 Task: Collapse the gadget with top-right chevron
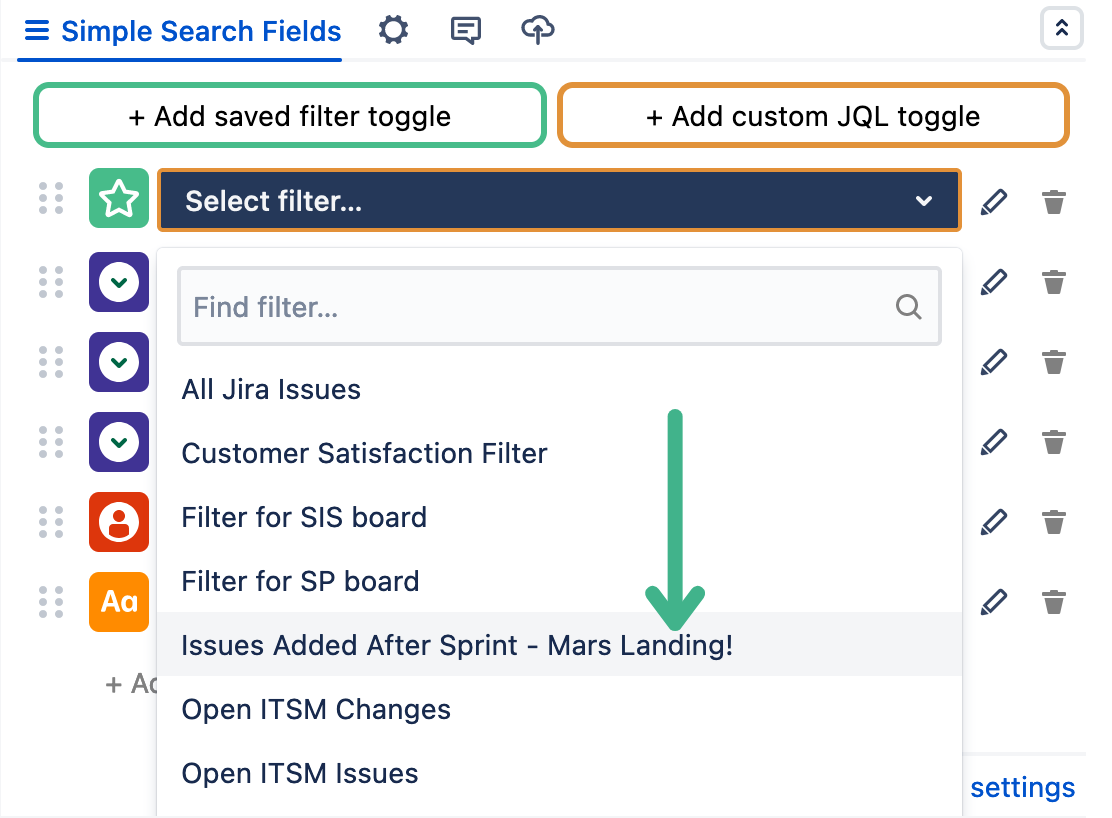(x=1061, y=29)
